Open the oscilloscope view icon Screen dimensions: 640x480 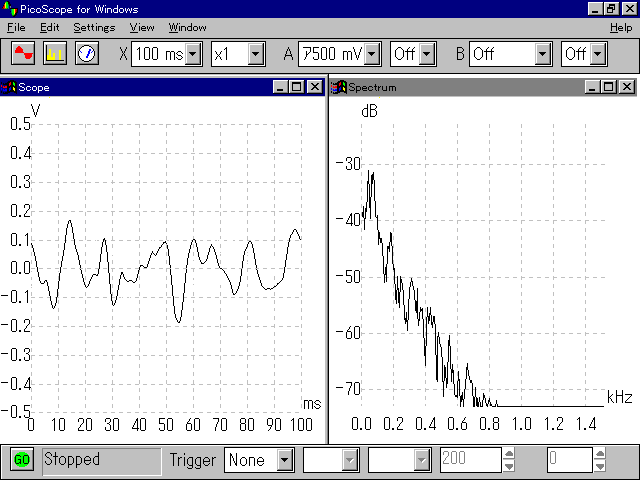[x=23, y=53]
